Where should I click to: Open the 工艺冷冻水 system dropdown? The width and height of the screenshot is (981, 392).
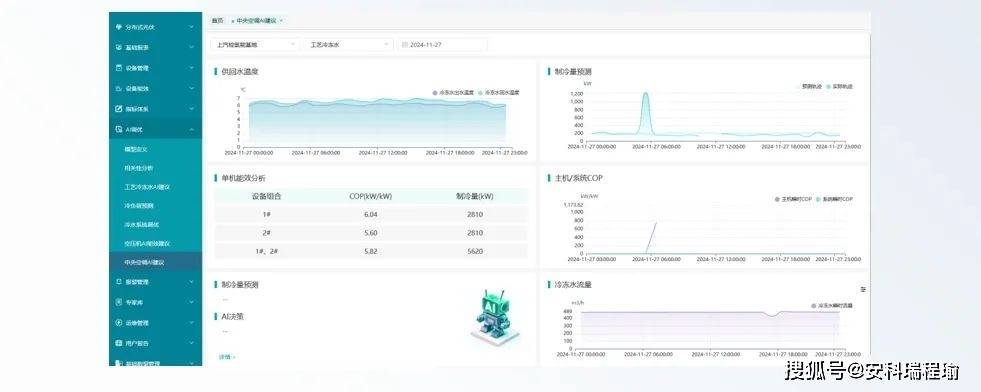click(348, 44)
